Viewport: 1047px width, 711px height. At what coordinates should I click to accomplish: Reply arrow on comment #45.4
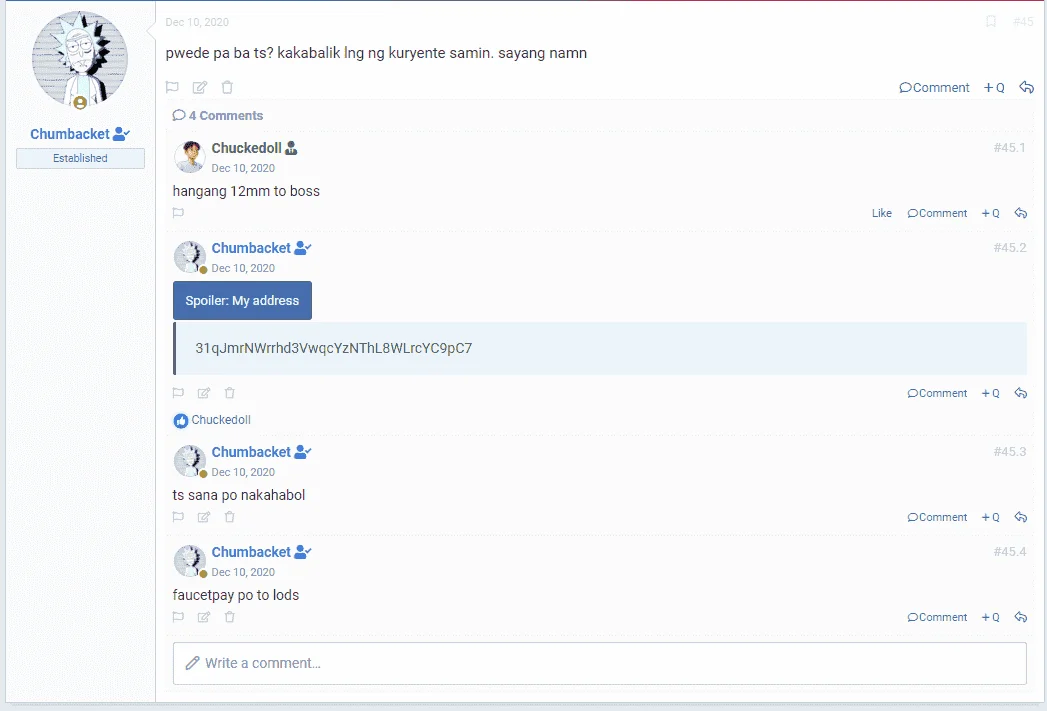pos(1020,617)
